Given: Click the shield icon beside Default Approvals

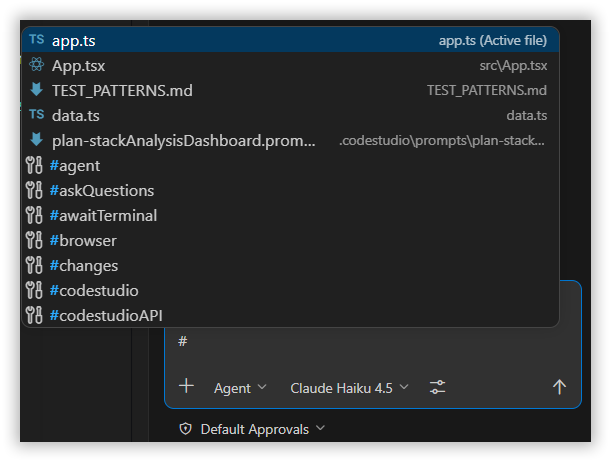Looking at the screenshot, I should pos(185,429).
